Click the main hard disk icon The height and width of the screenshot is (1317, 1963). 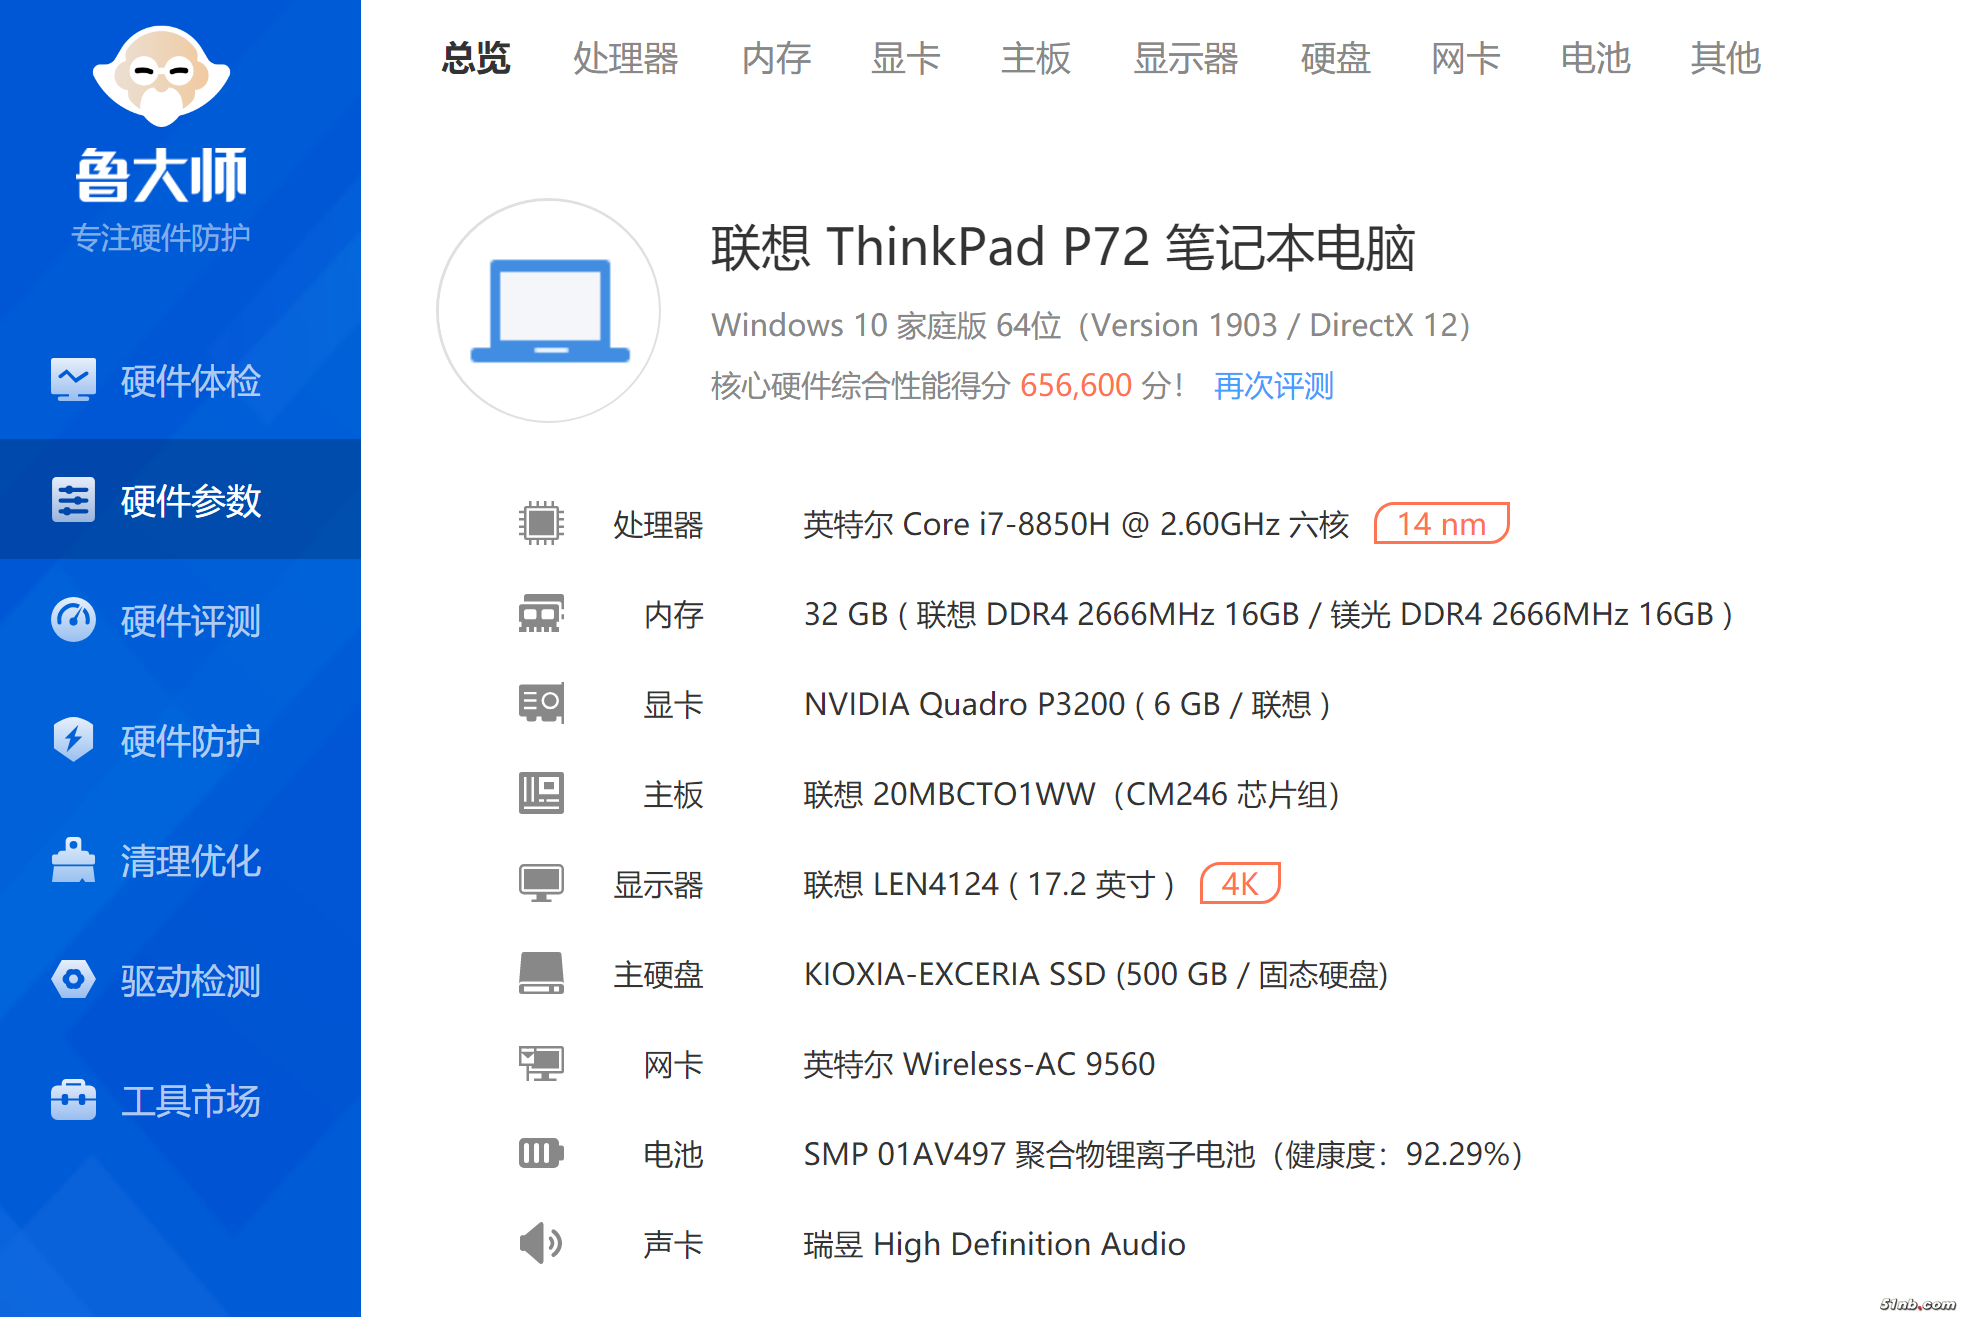click(541, 973)
